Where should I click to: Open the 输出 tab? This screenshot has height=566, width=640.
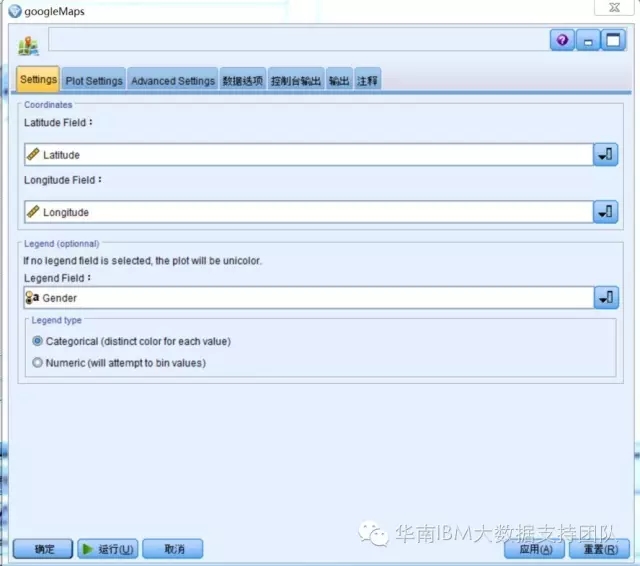point(339,80)
